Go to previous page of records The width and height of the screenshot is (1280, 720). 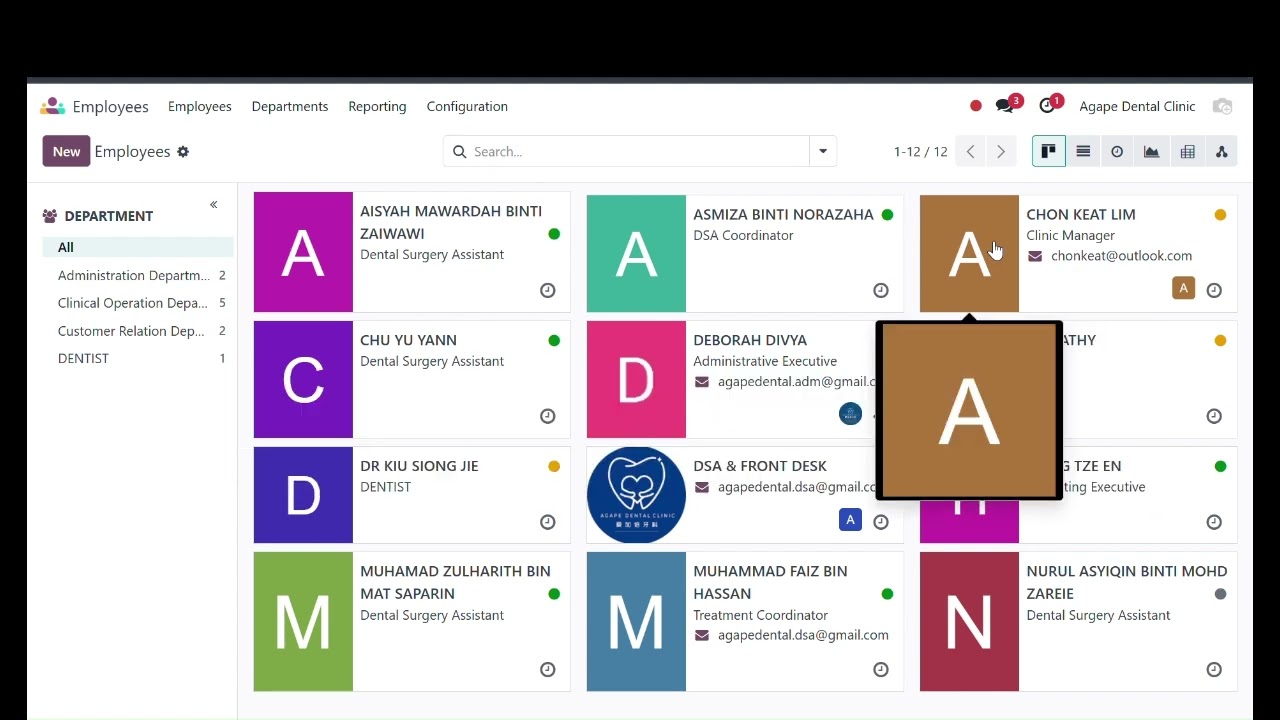tap(970, 152)
